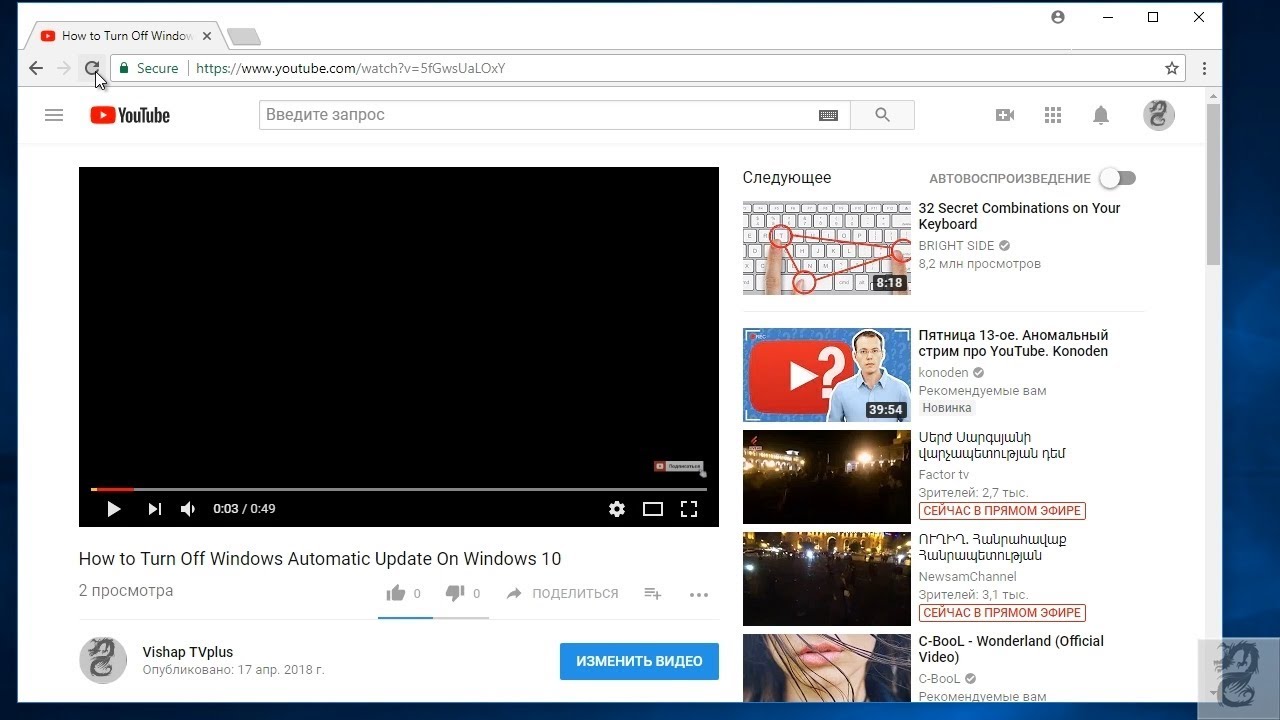Click the 2 просмотра view count
The height and width of the screenshot is (720, 1280).
pyautogui.click(x=126, y=591)
